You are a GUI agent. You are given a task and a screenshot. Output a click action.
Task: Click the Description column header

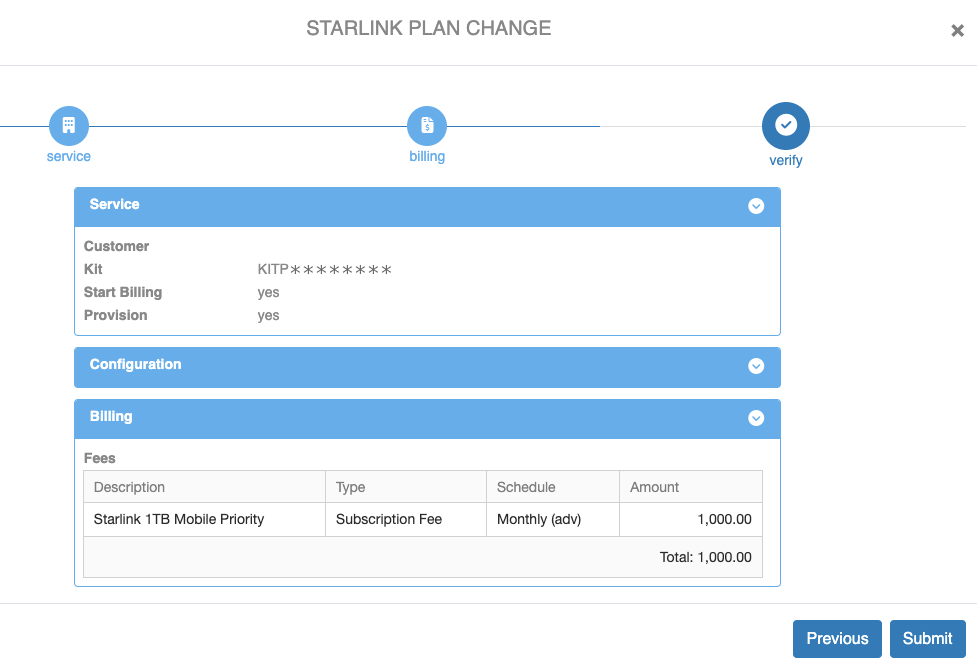(129, 487)
